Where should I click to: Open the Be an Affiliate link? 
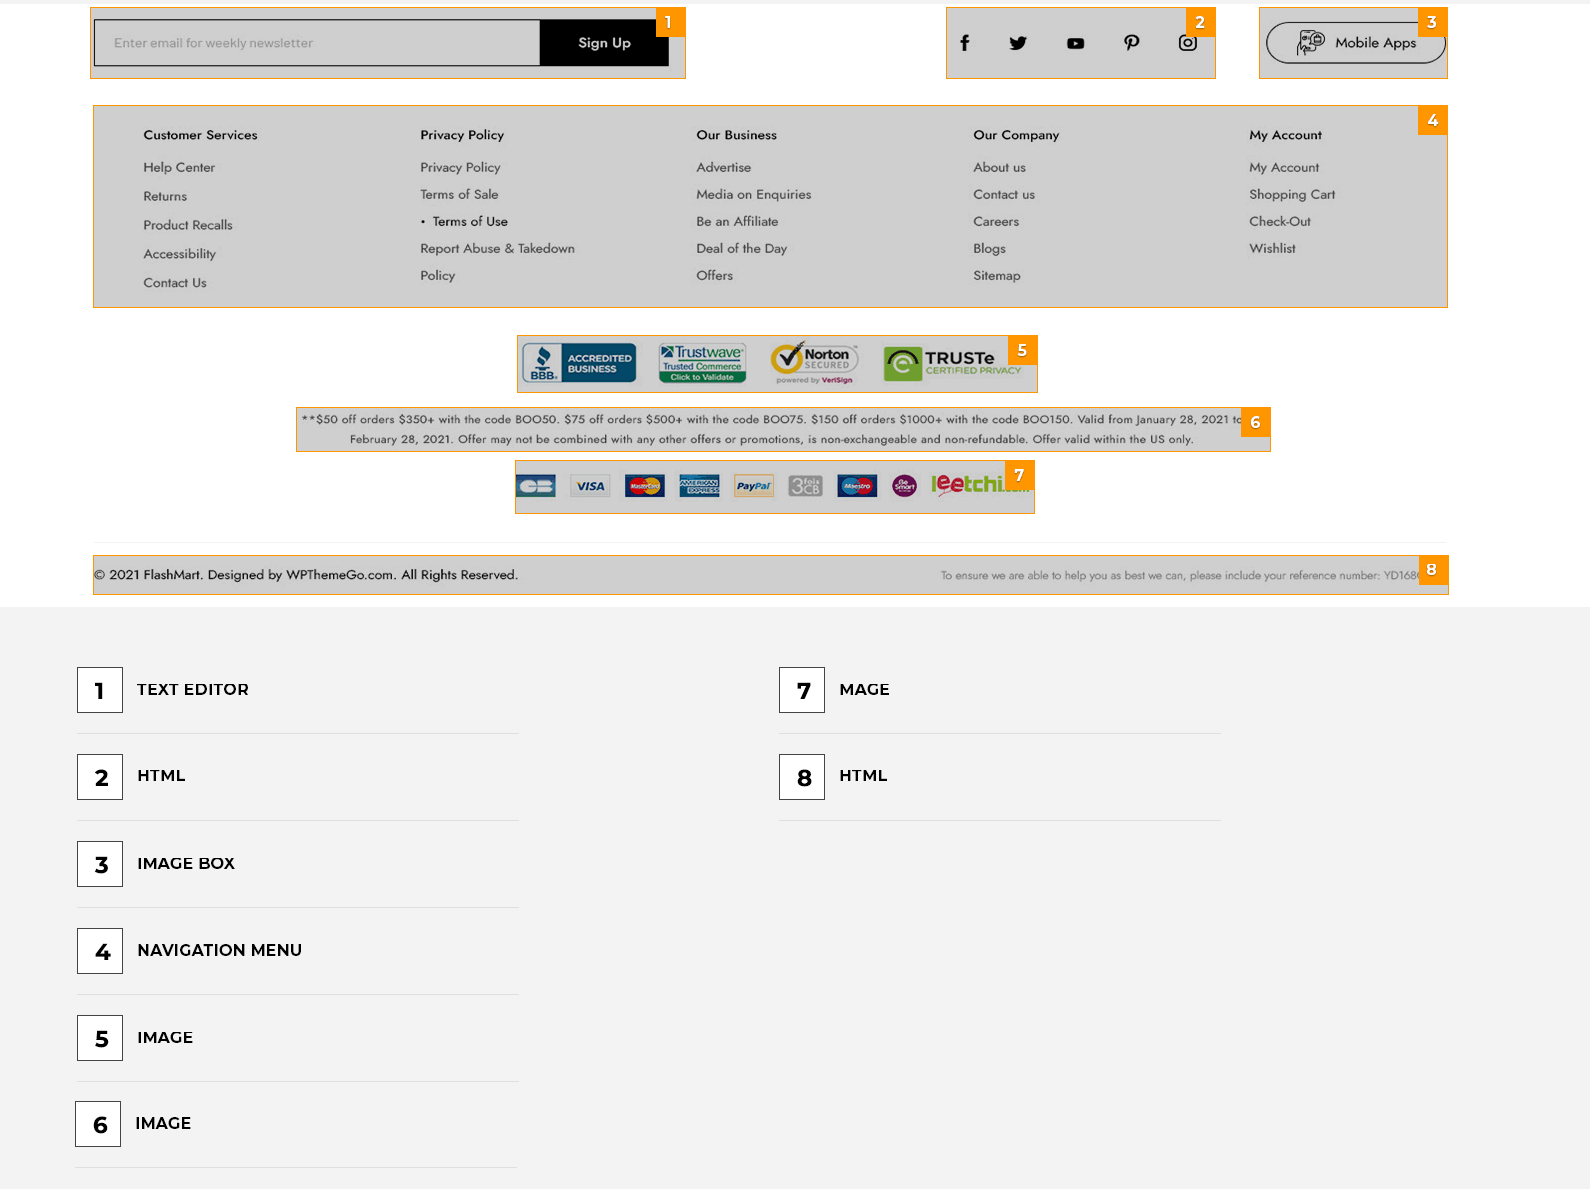pos(737,222)
